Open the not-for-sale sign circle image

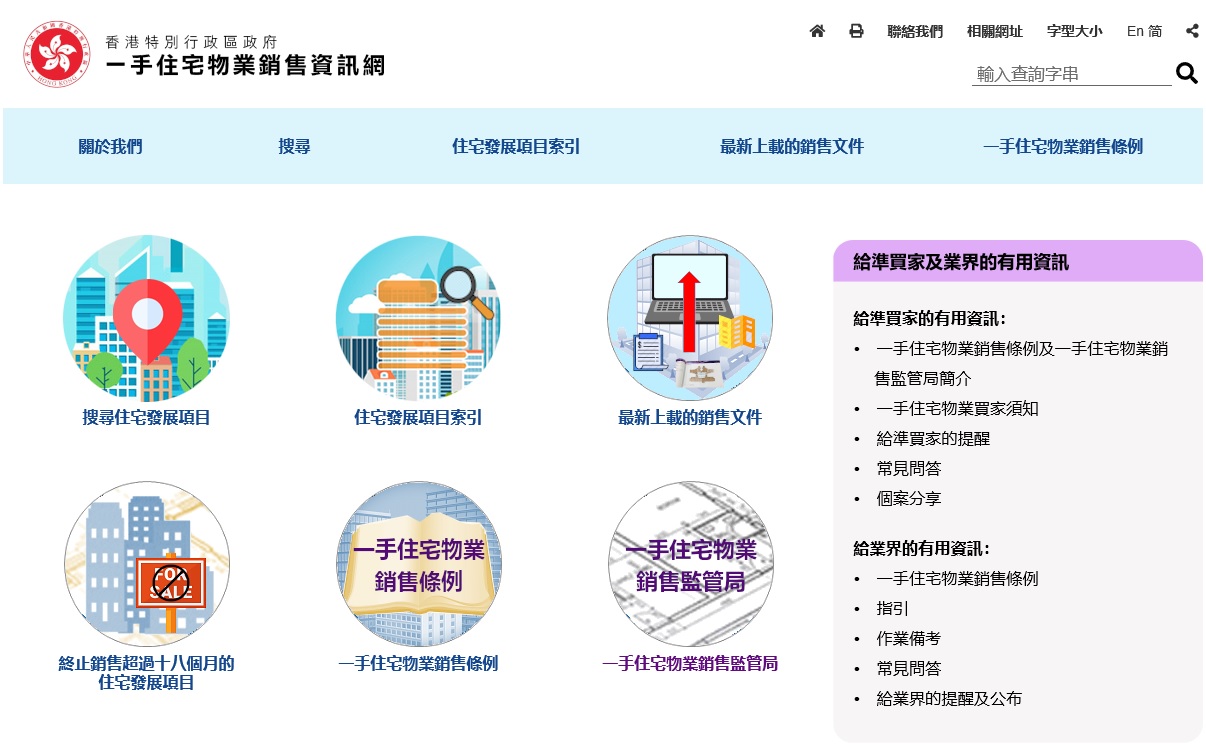[x=146, y=564]
